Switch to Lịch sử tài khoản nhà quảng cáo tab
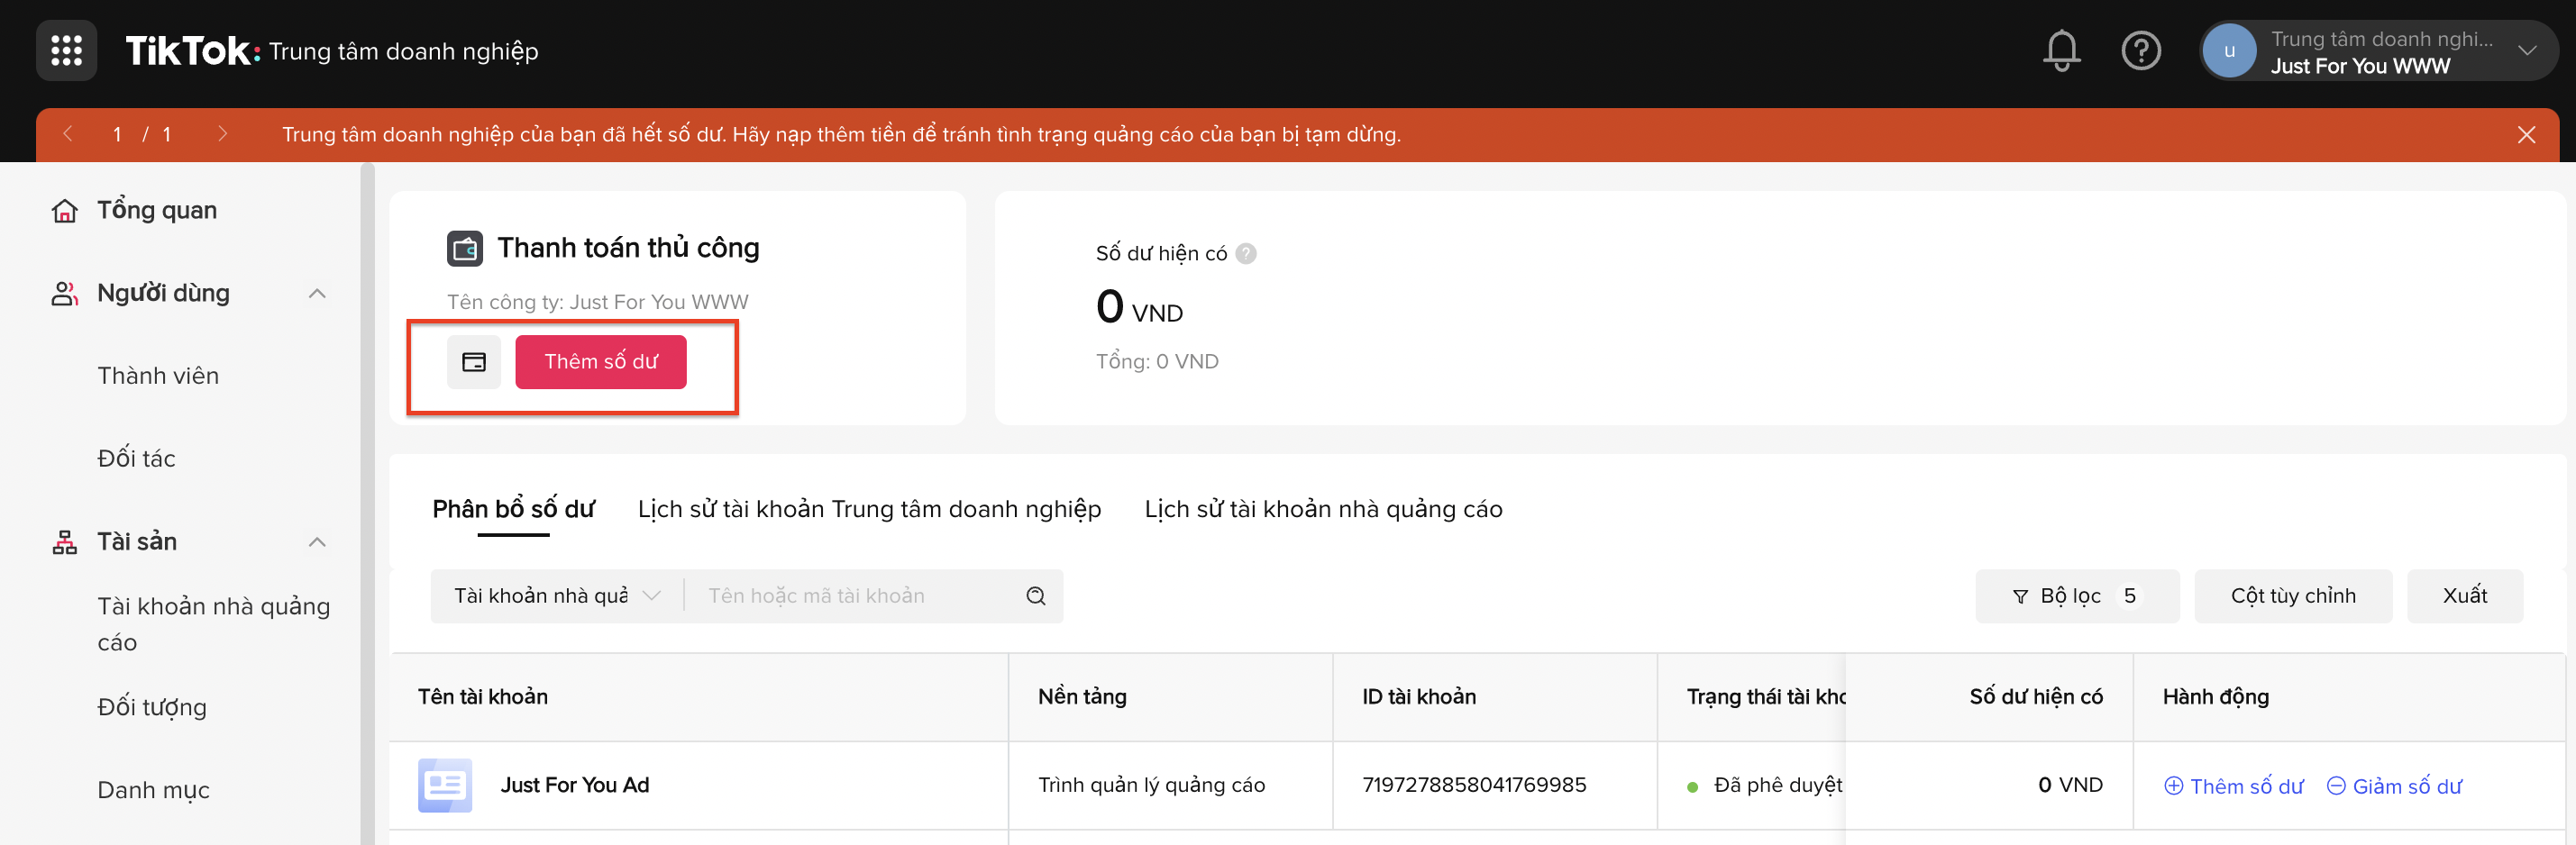 point(1323,509)
